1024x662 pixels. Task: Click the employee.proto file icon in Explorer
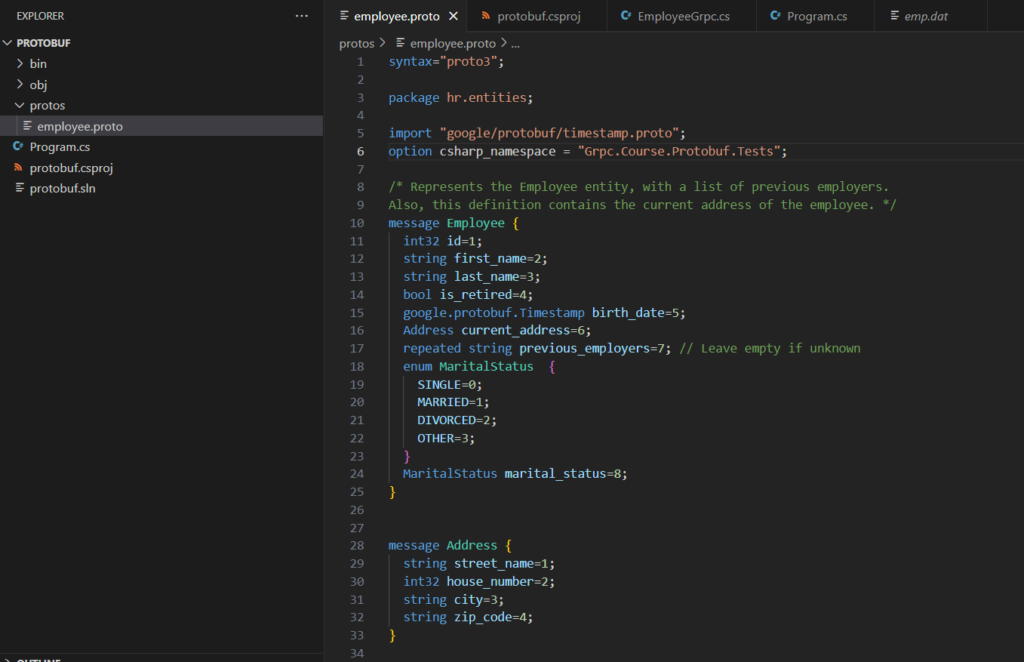(x=26, y=126)
